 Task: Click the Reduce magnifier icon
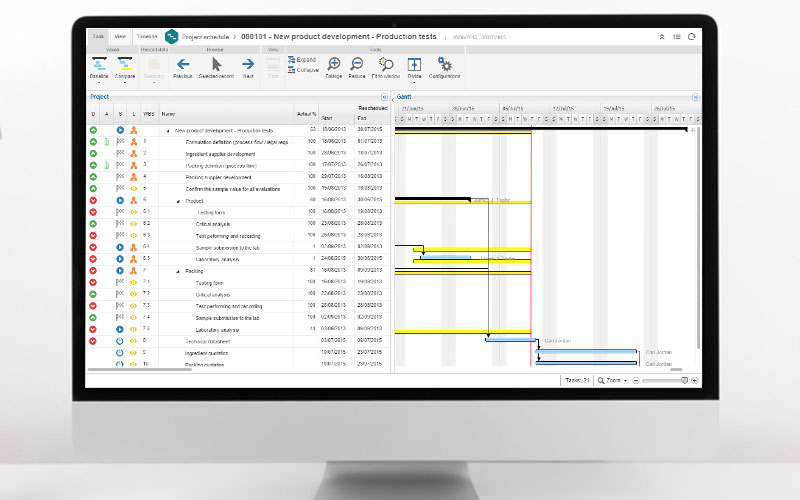(357, 64)
